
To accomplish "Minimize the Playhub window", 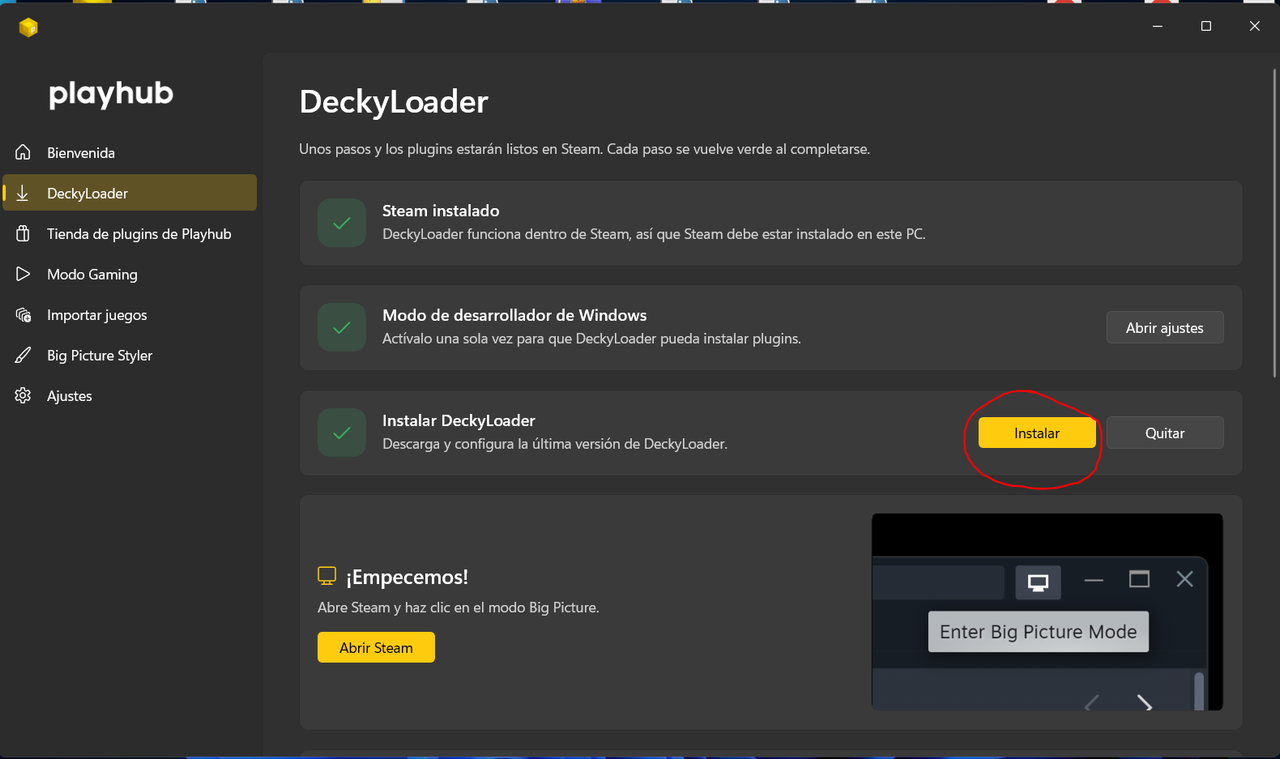I will (x=1158, y=26).
